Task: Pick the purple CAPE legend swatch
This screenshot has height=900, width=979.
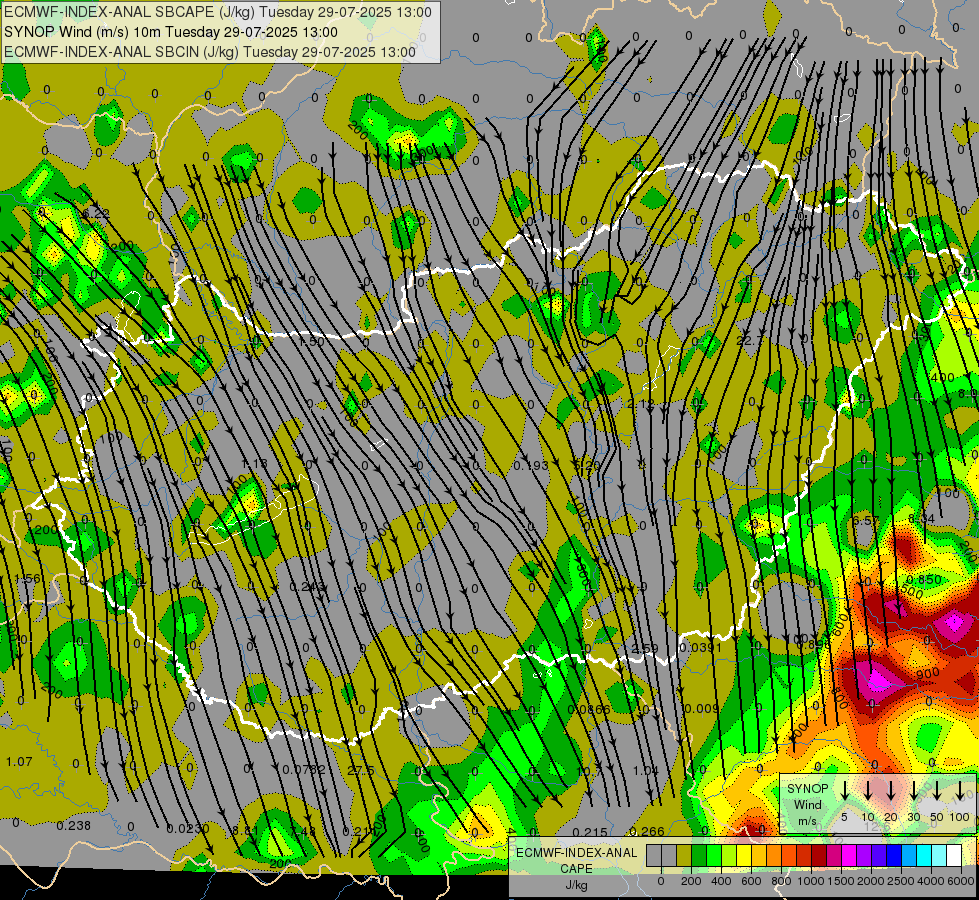Action: tap(864, 855)
